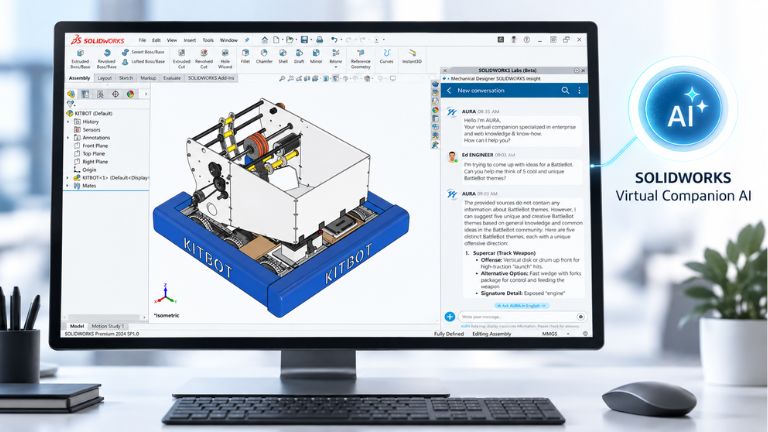Open the DimXpertManager crosshair tab icon
Screen dimensions: 768x432
pos(116,94)
